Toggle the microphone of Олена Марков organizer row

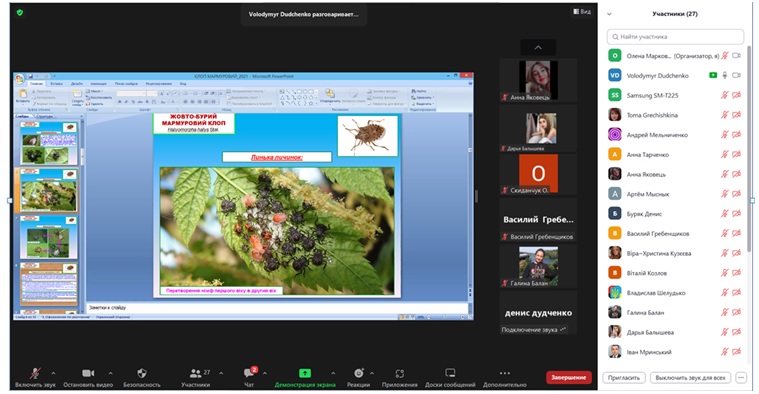click(x=725, y=56)
